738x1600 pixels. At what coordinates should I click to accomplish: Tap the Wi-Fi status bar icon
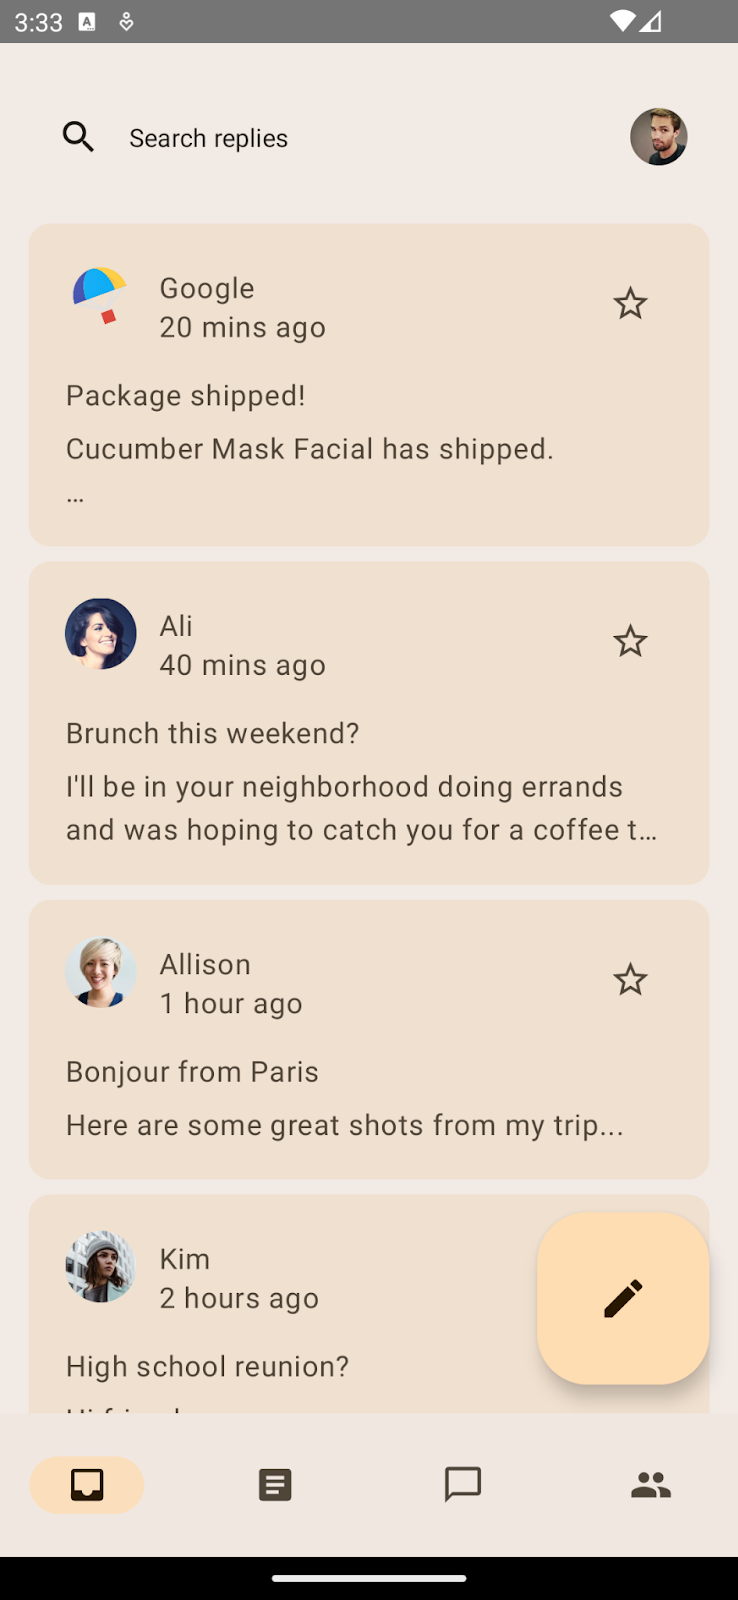point(622,21)
